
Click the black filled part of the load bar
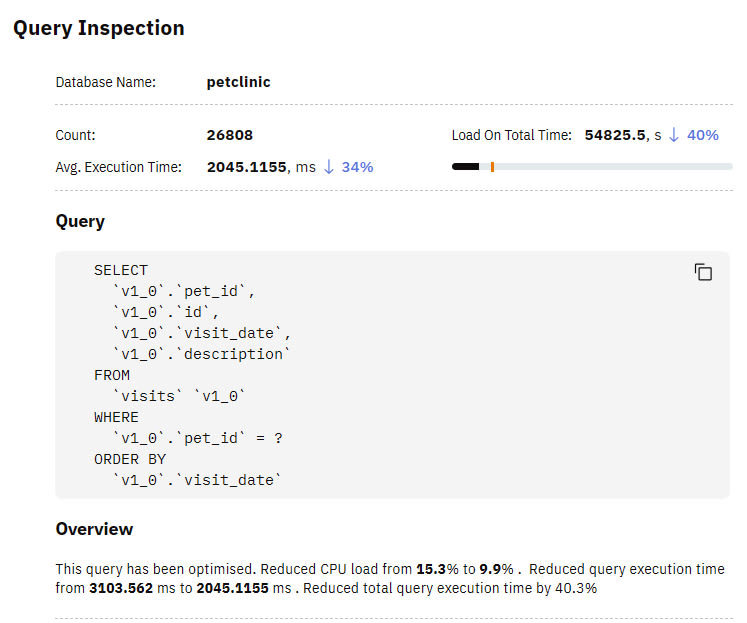465,167
